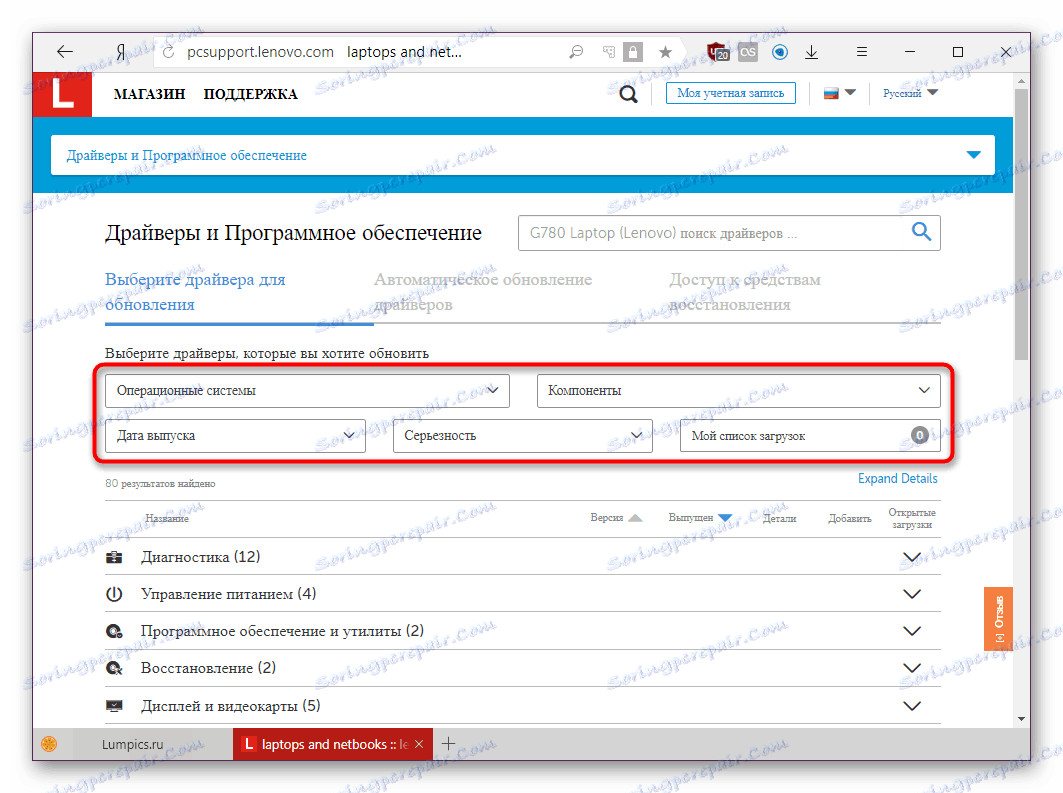The width and height of the screenshot is (1063, 793).
Task: Open the Русский language dropdown
Action: 910,93
